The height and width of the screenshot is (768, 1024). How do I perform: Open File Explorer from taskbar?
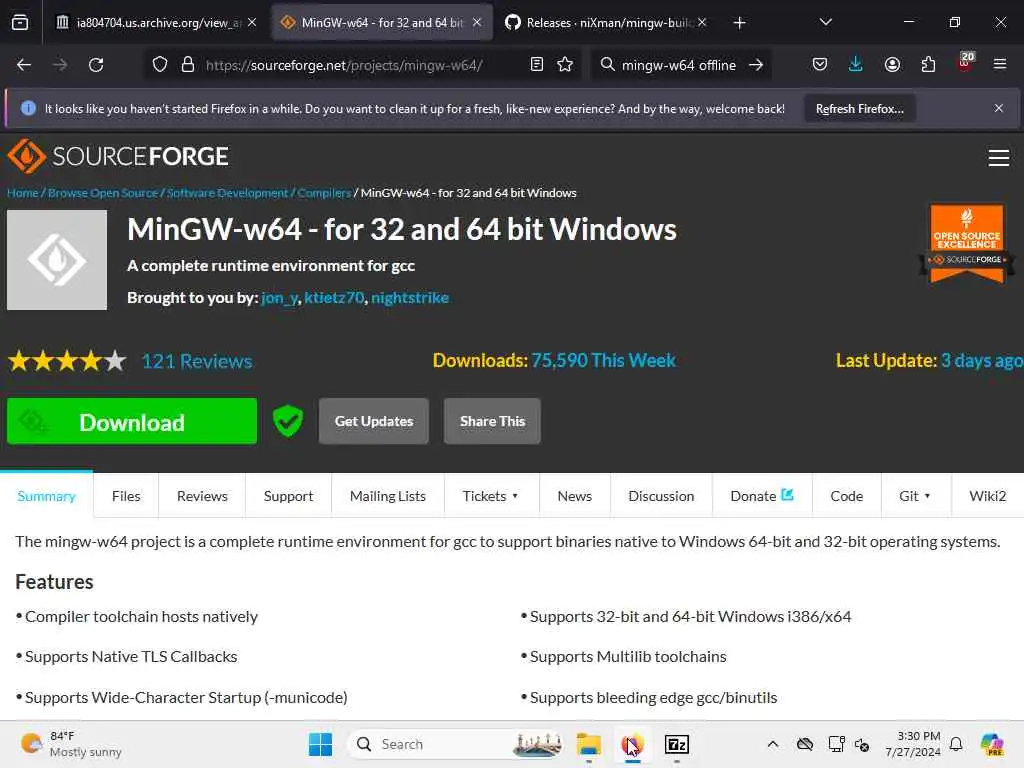(588, 744)
